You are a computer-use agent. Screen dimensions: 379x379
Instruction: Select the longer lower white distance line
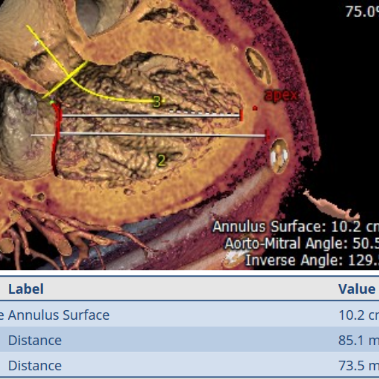click(x=148, y=135)
